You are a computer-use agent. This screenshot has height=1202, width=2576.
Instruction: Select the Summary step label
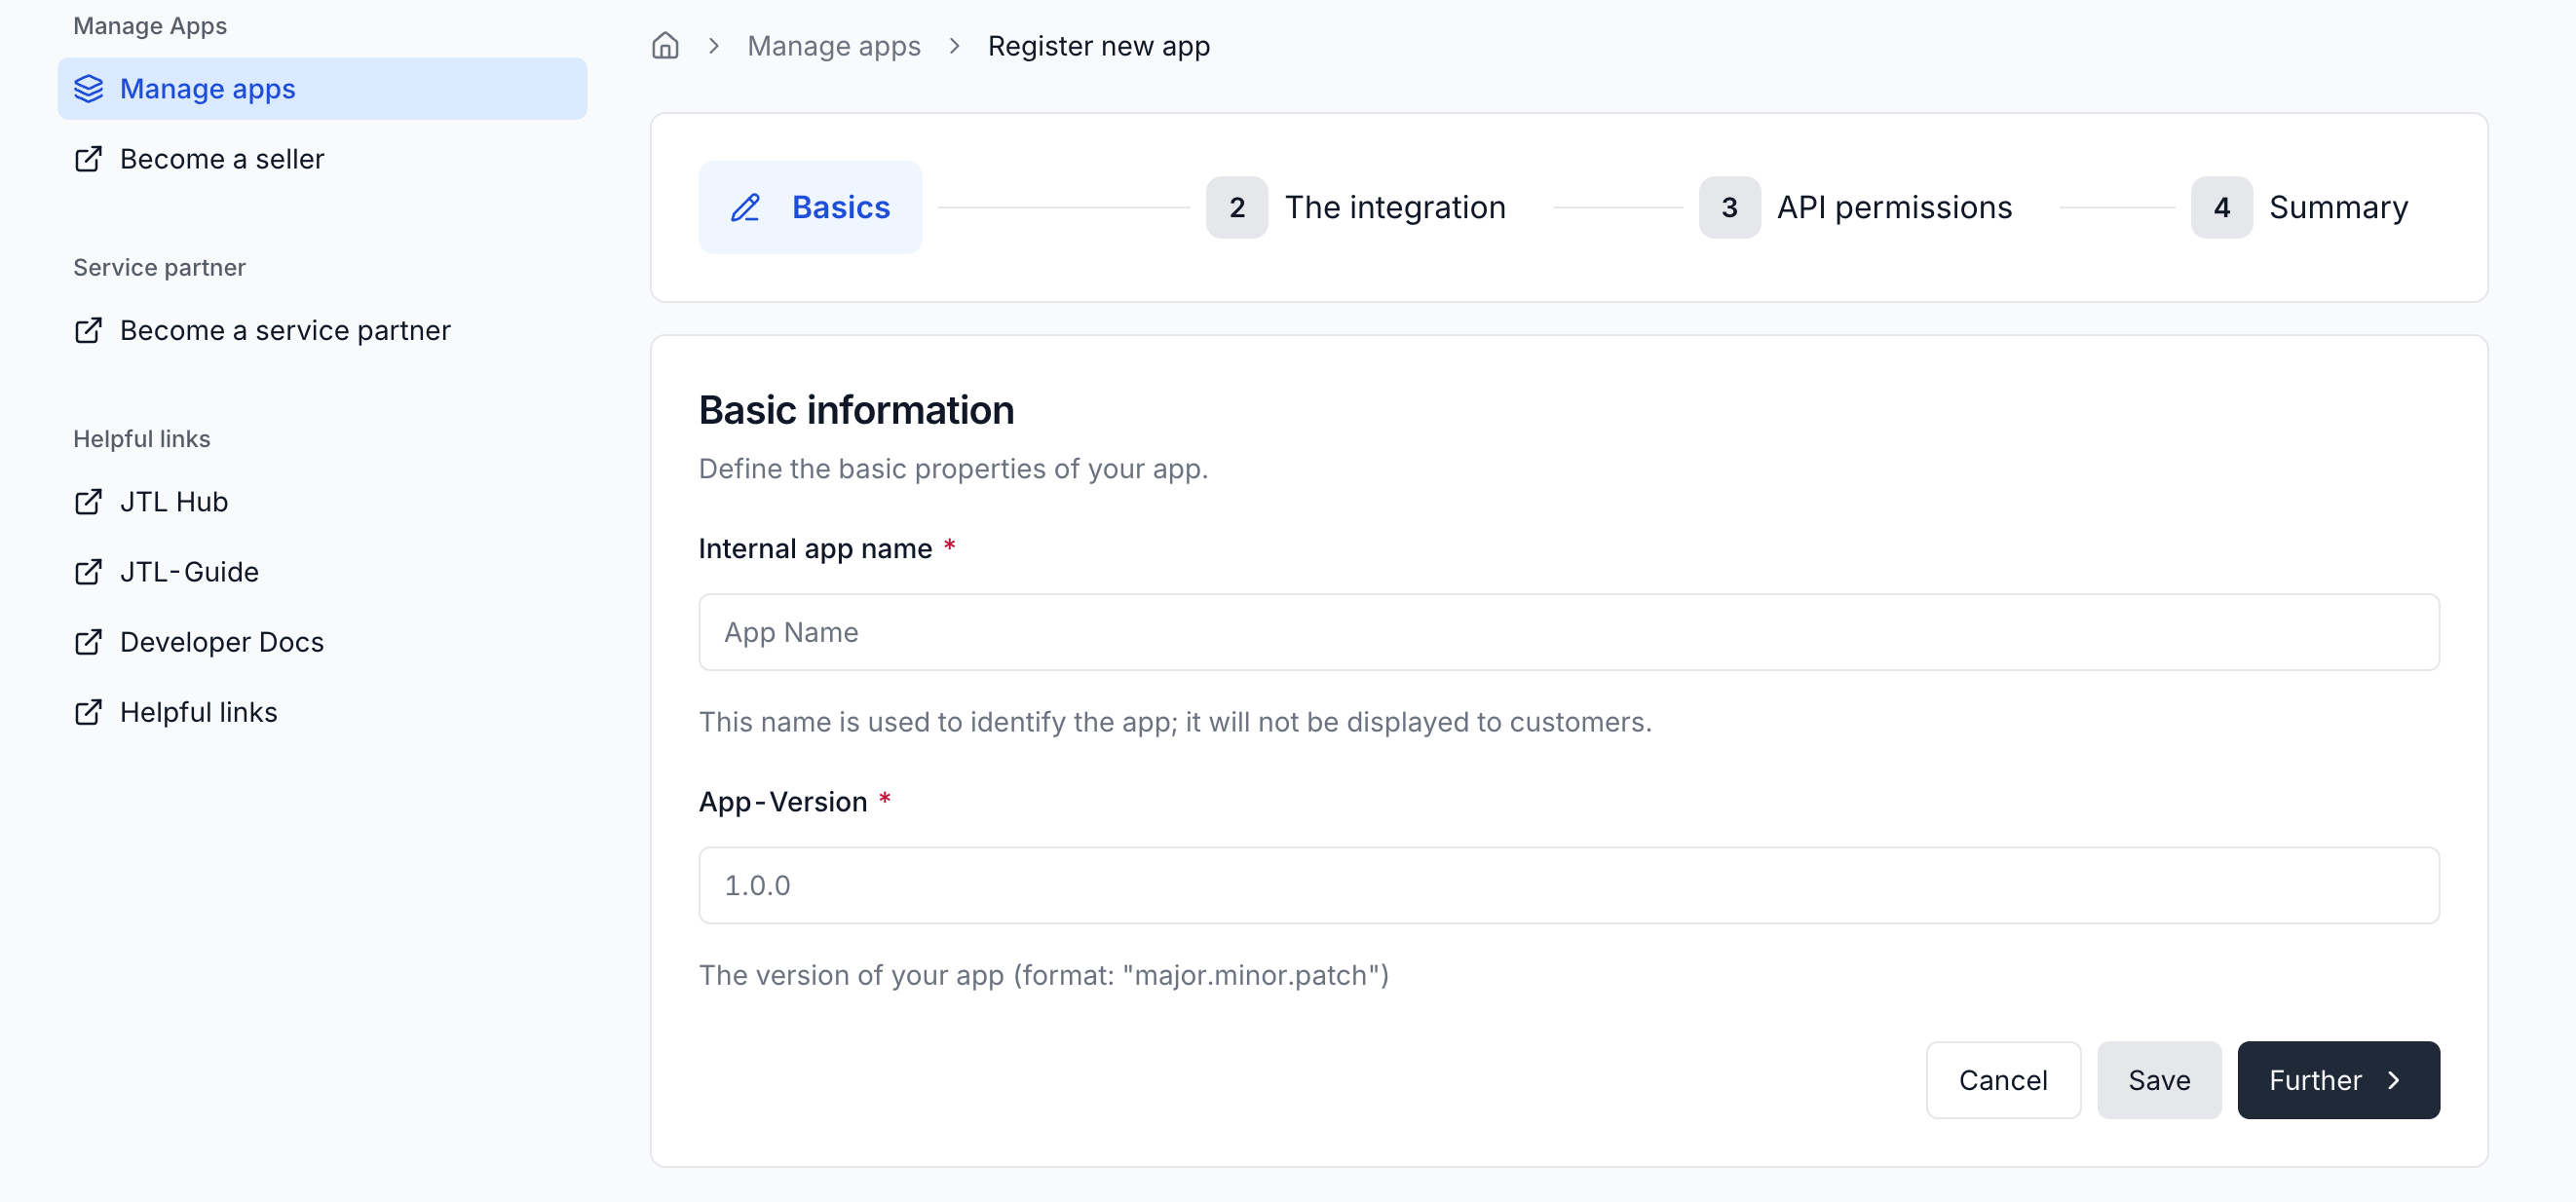pyautogui.click(x=2339, y=207)
